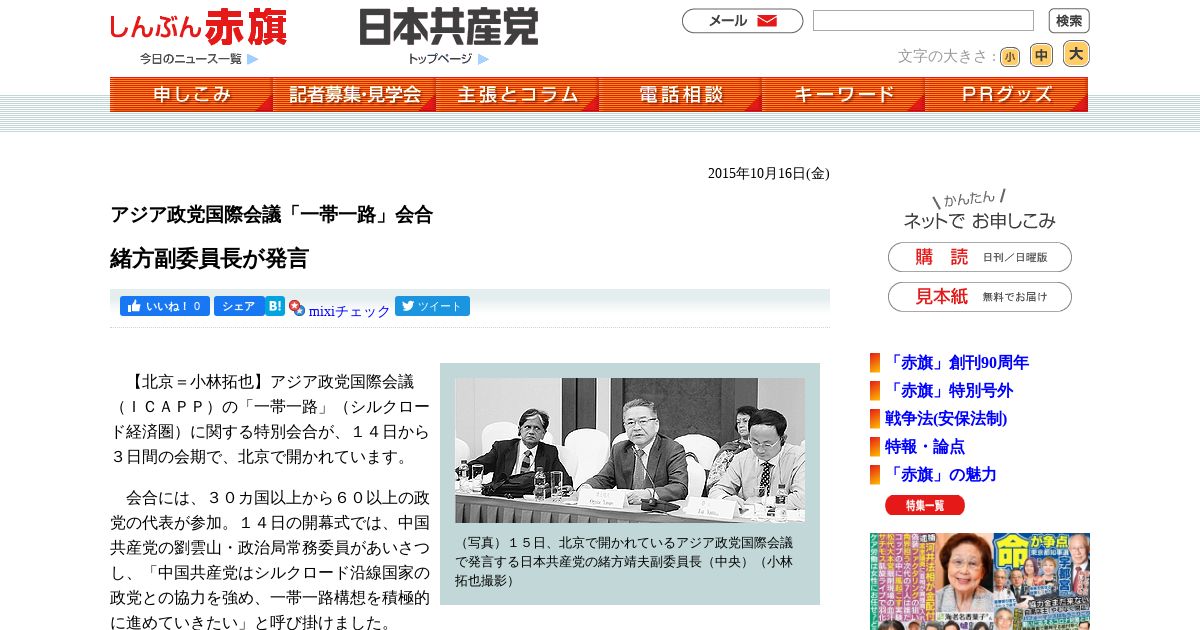Click the Facebook いいね! like button
Image resolution: width=1200 pixels, height=630 pixels.
(165, 306)
